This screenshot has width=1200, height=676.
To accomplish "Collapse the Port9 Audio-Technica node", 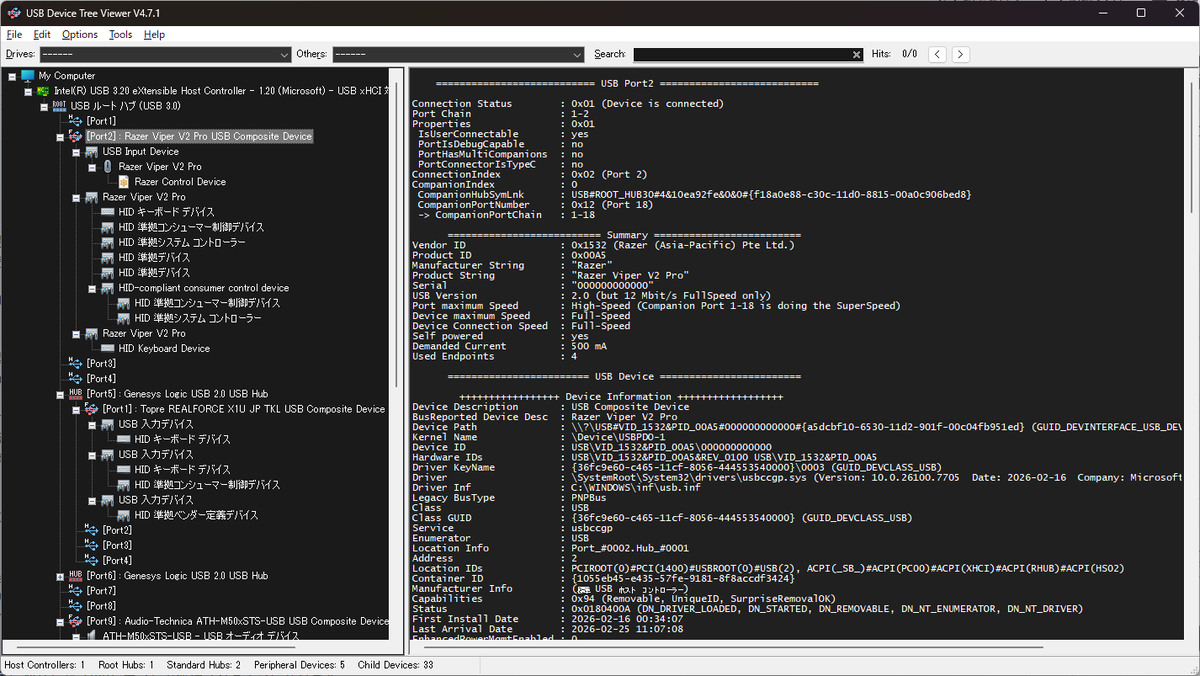I will (x=60, y=621).
